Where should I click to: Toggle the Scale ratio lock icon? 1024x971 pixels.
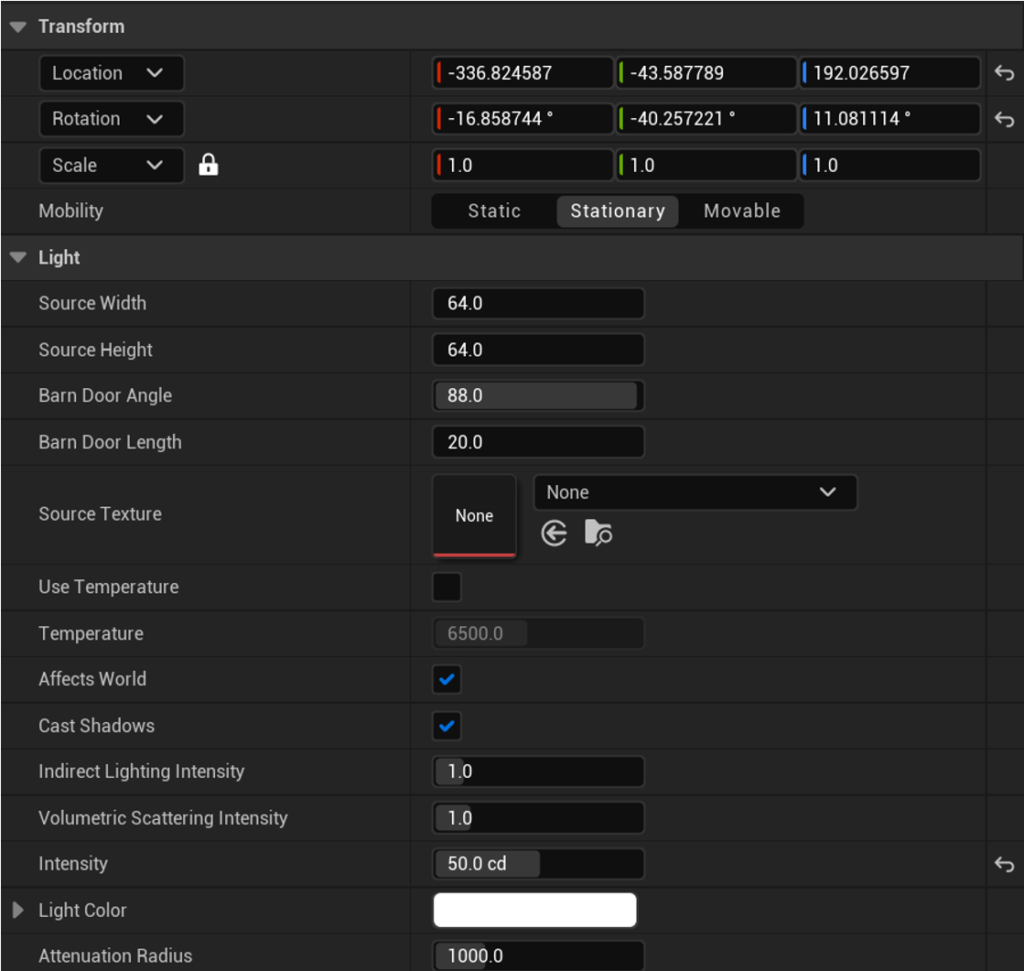click(x=208, y=165)
